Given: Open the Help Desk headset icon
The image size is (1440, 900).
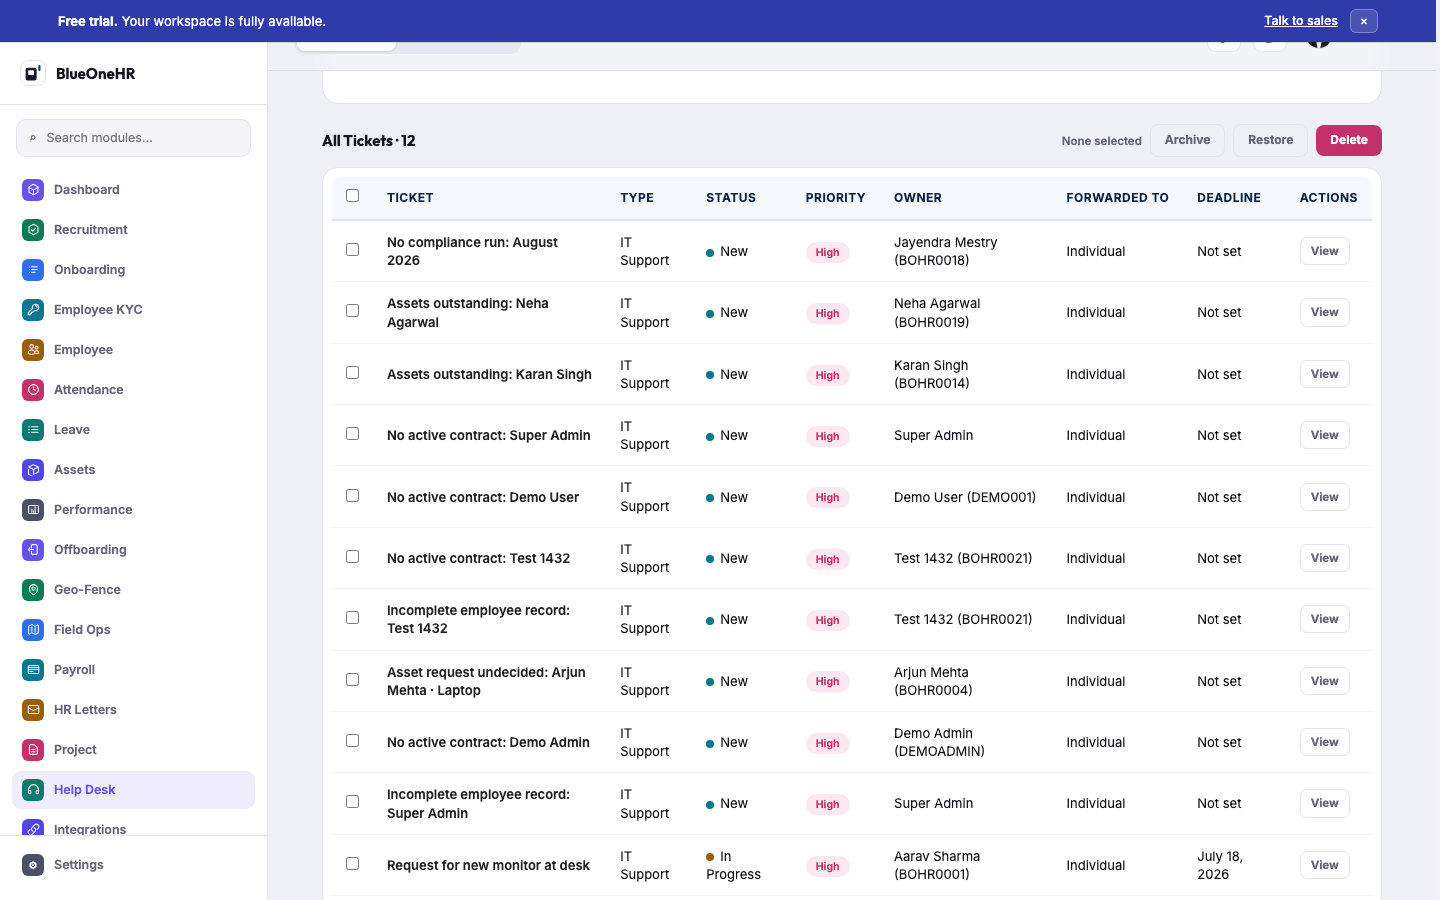Looking at the screenshot, I should coord(33,790).
